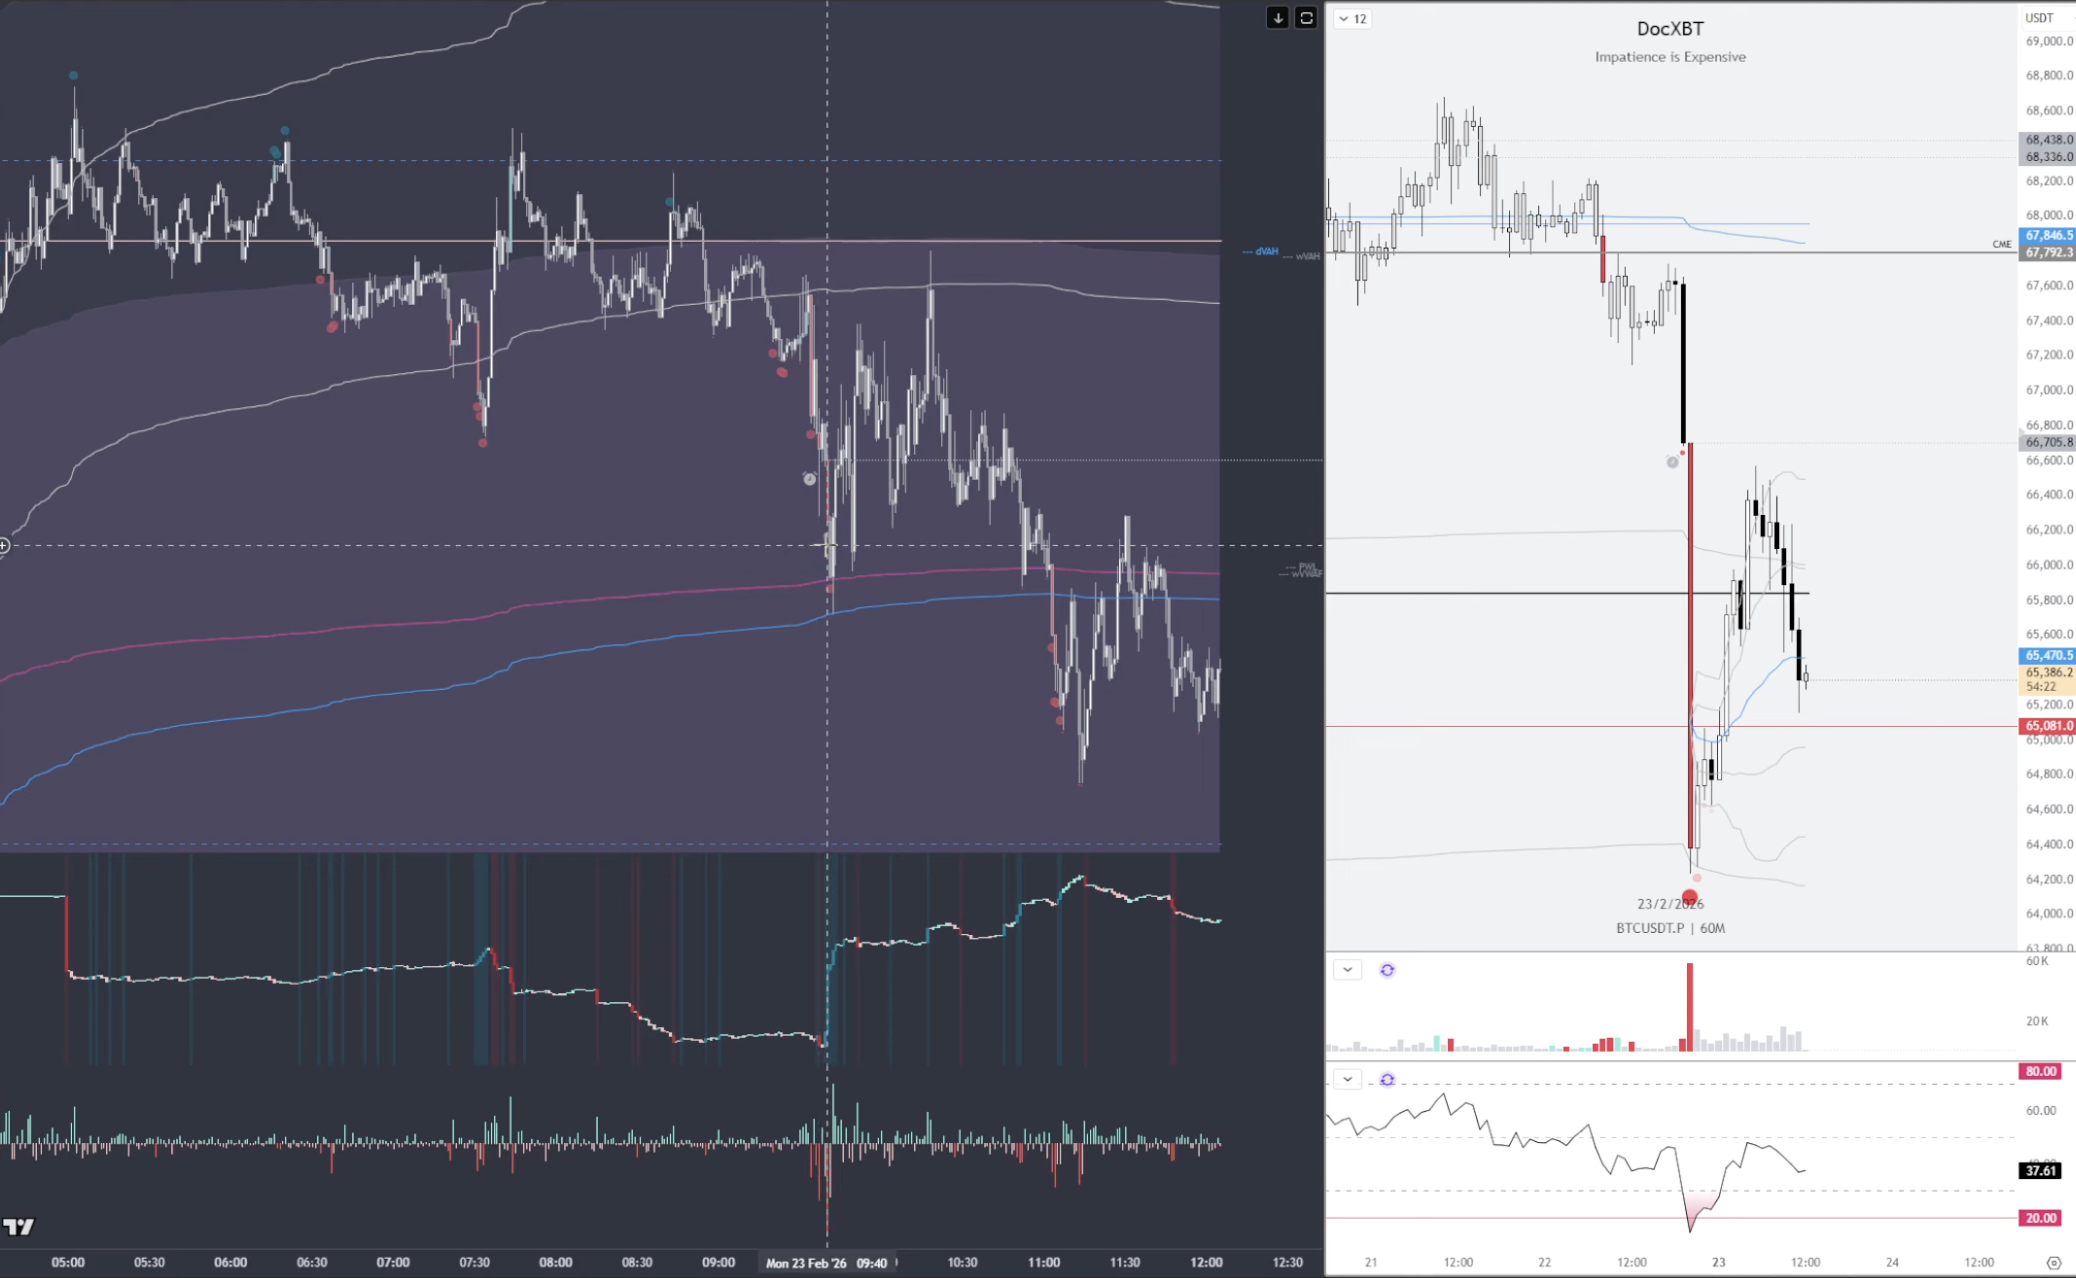Viewport: 2076px width, 1278px height.
Task: Click the pink 80.00 RSI level label
Action: coord(2040,1071)
